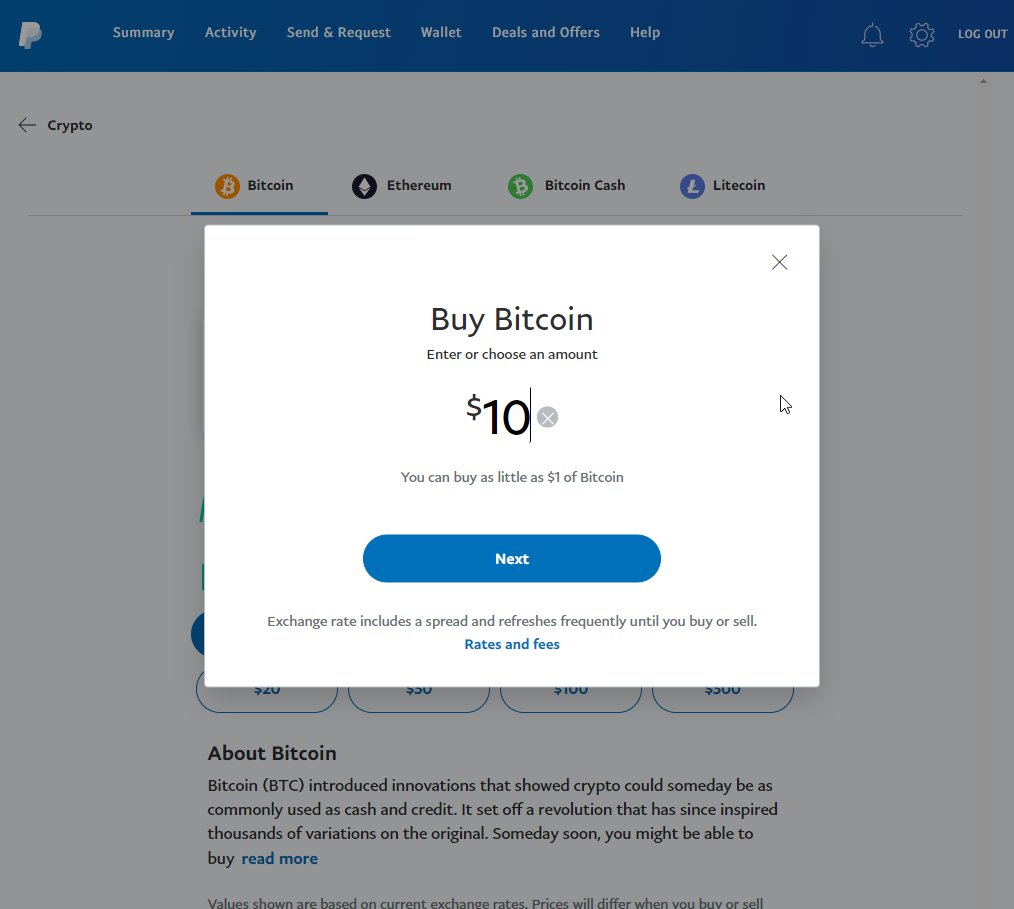Go back using the Crypto back arrow
This screenshot has width=1014, height=909.
[x=26, y=124]
